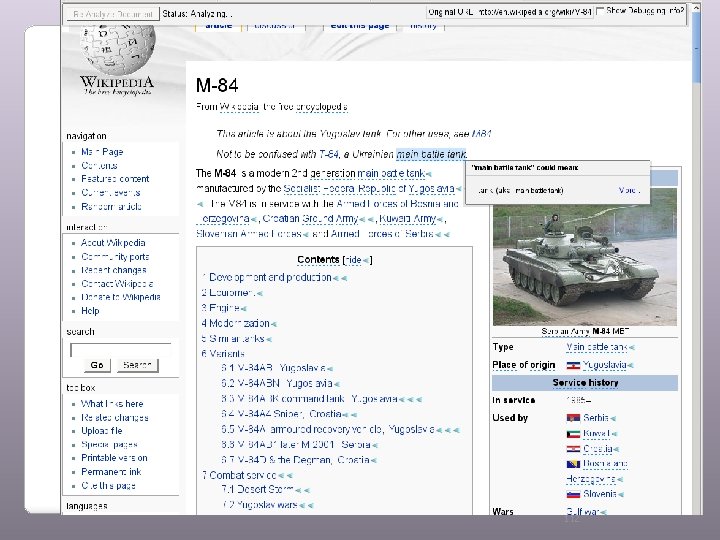Click the Re-Analyze Document button
Image resolution: width=720 pixels, height=540 pixels.
click(x=112, y=14)
